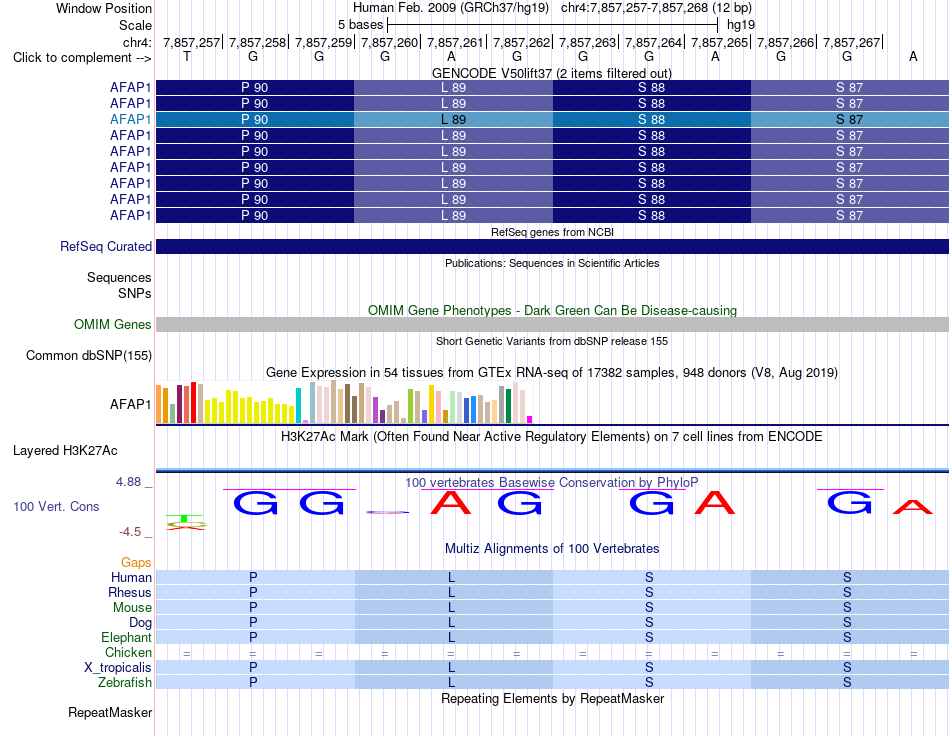This screenshot has width=950, height=736.
Task: Click the dark blue RefSeq Curated exon bar
Action: [x=552, y=247]
